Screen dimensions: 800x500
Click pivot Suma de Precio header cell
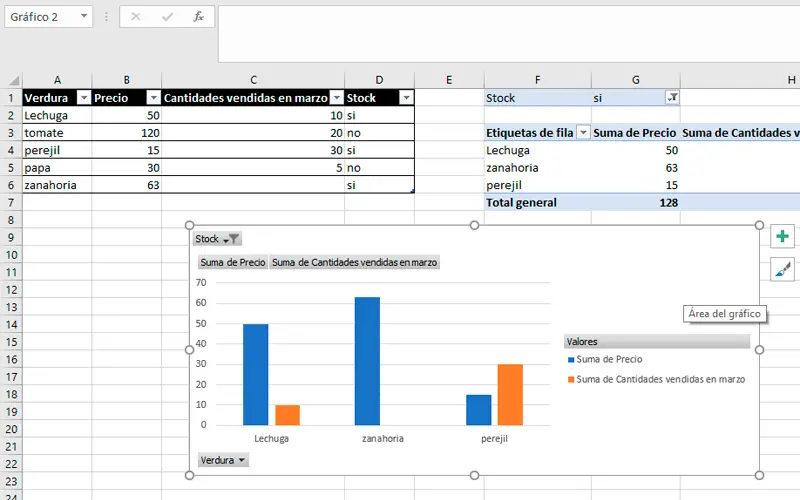coord(636,133)
